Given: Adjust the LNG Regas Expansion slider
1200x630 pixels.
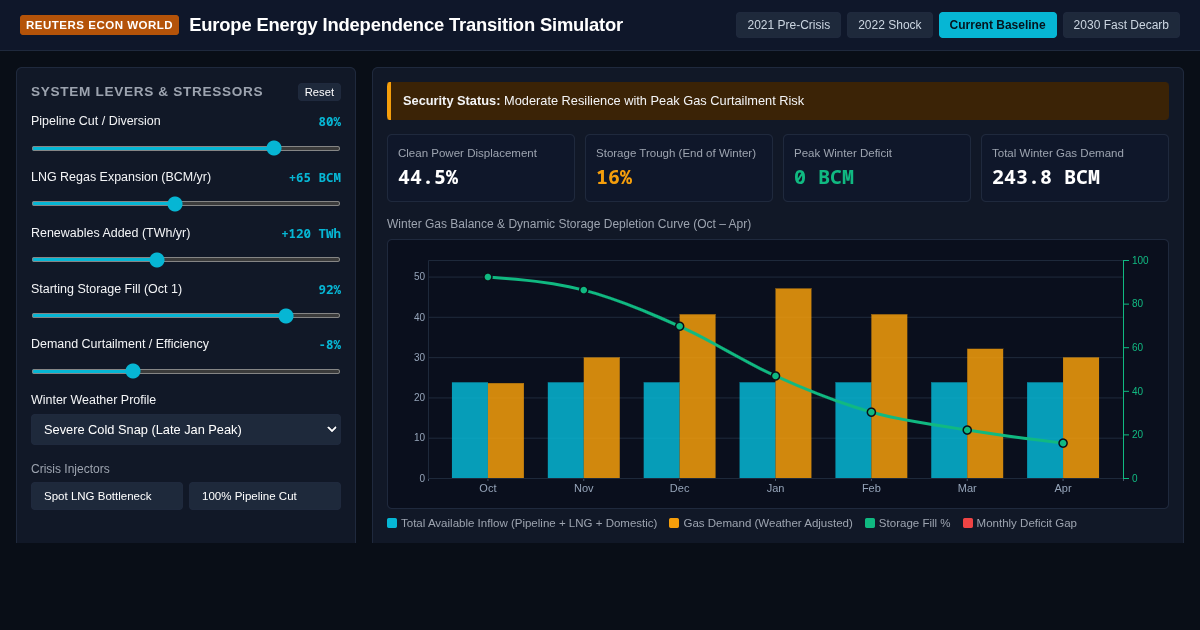Looking at the screenshot, I should tap(186, 204).
